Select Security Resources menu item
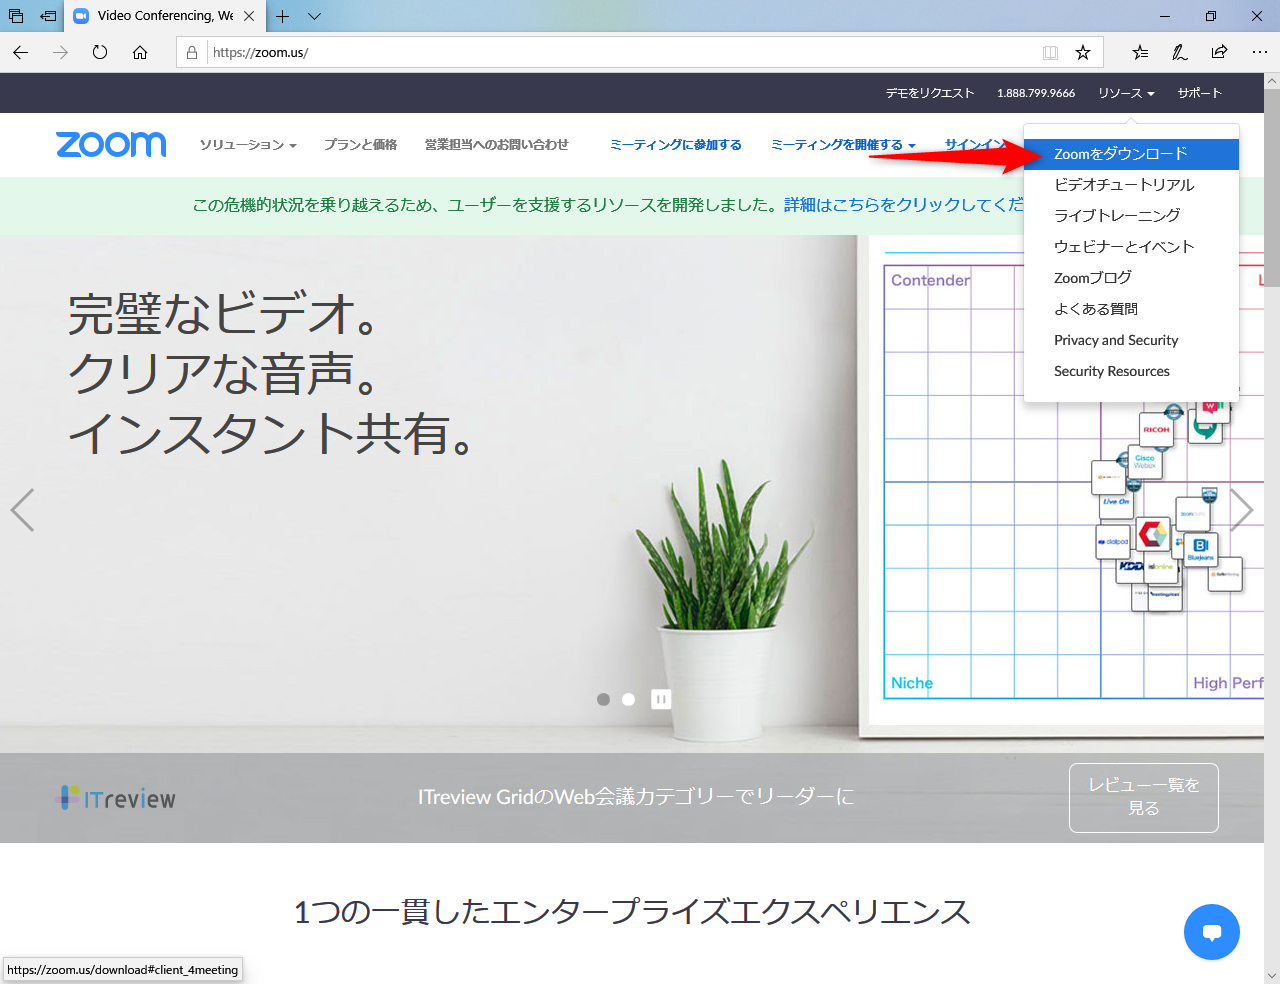 pos(1131,371)
